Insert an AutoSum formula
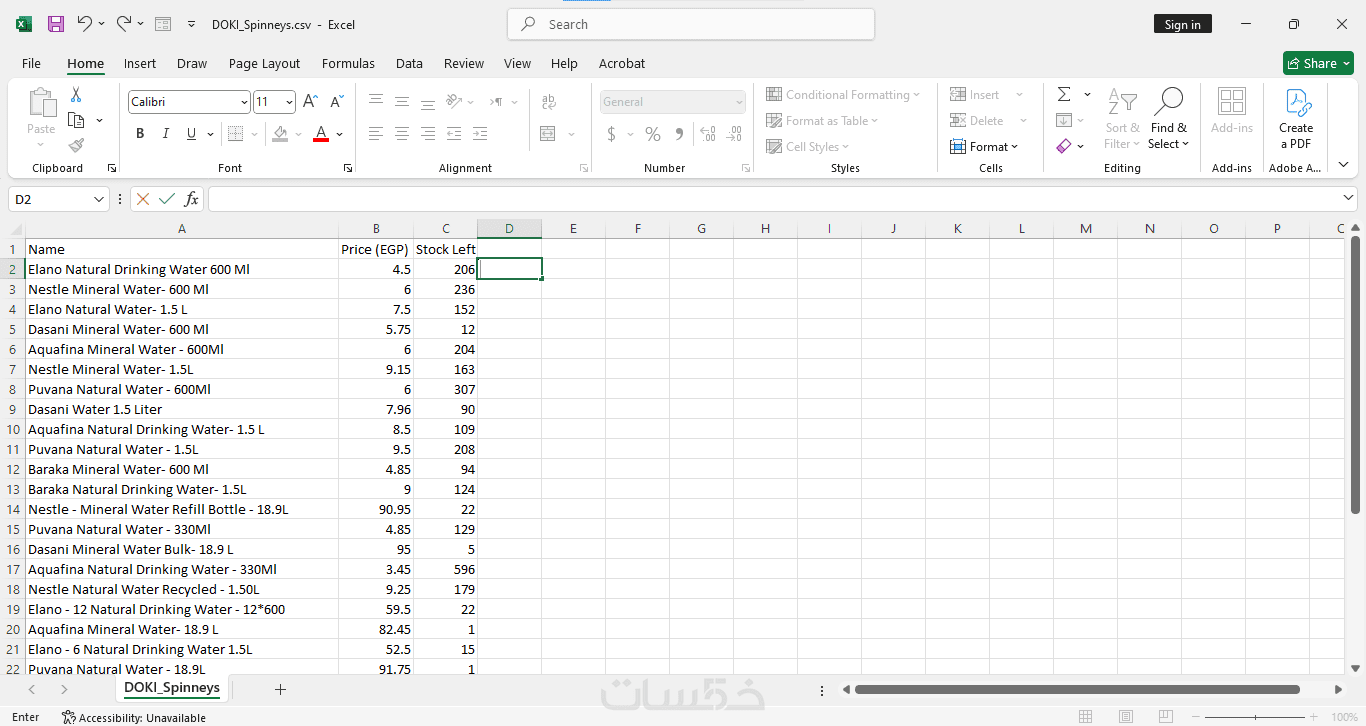1366x726 pixels. point(1064,94)
